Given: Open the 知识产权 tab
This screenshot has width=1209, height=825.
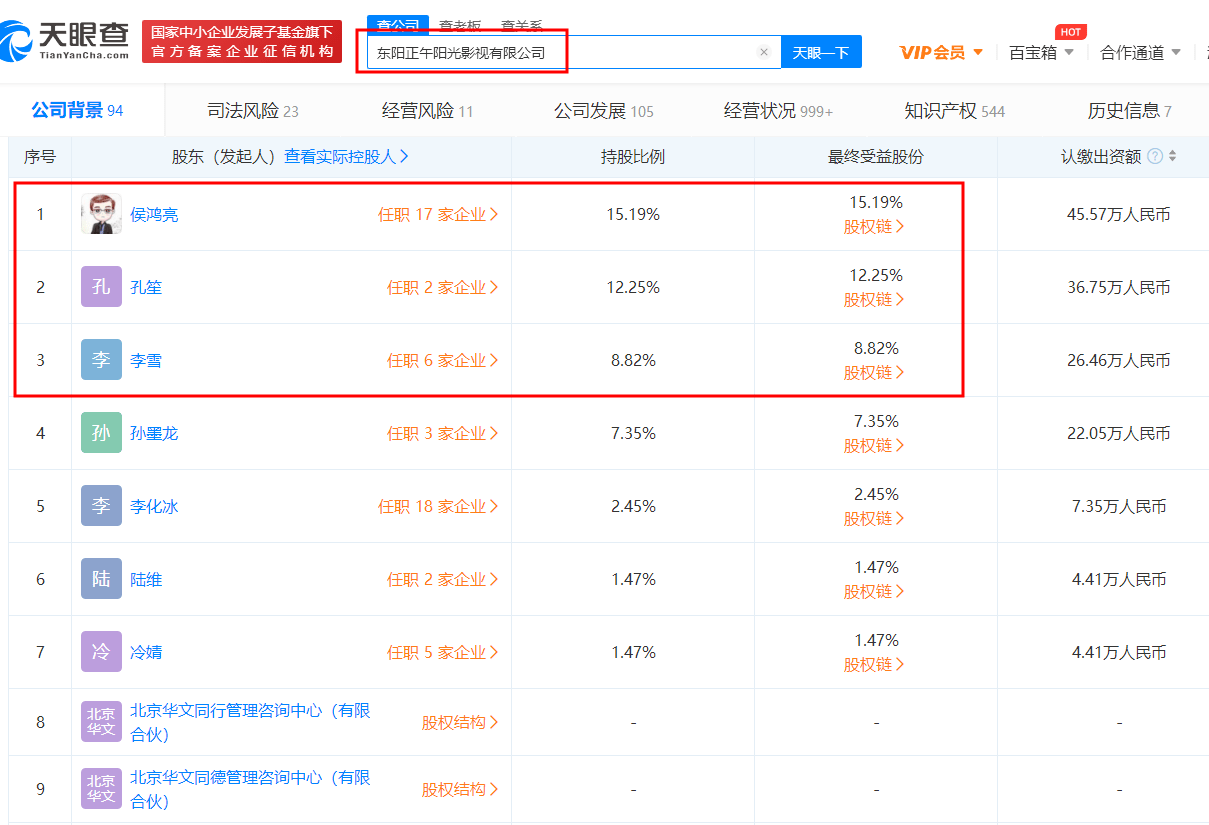Looking at the screenshot, I should (954, 111).
